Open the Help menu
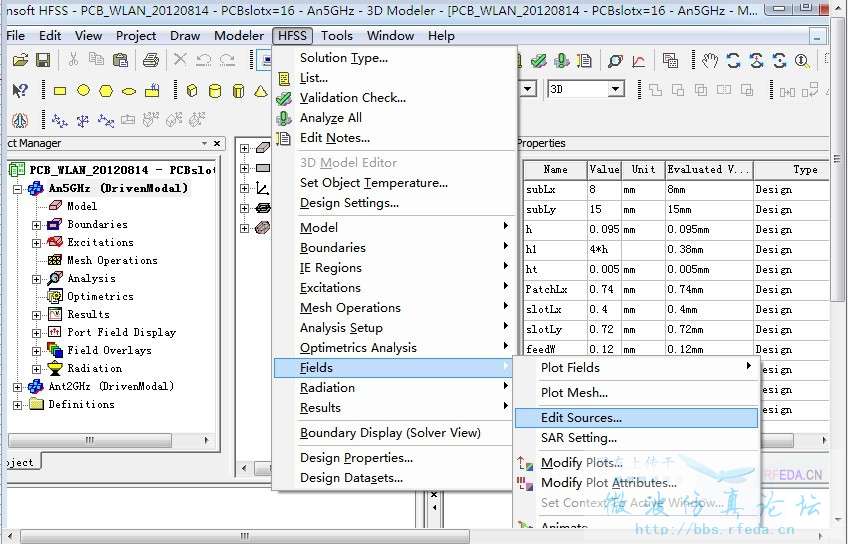 441,36
